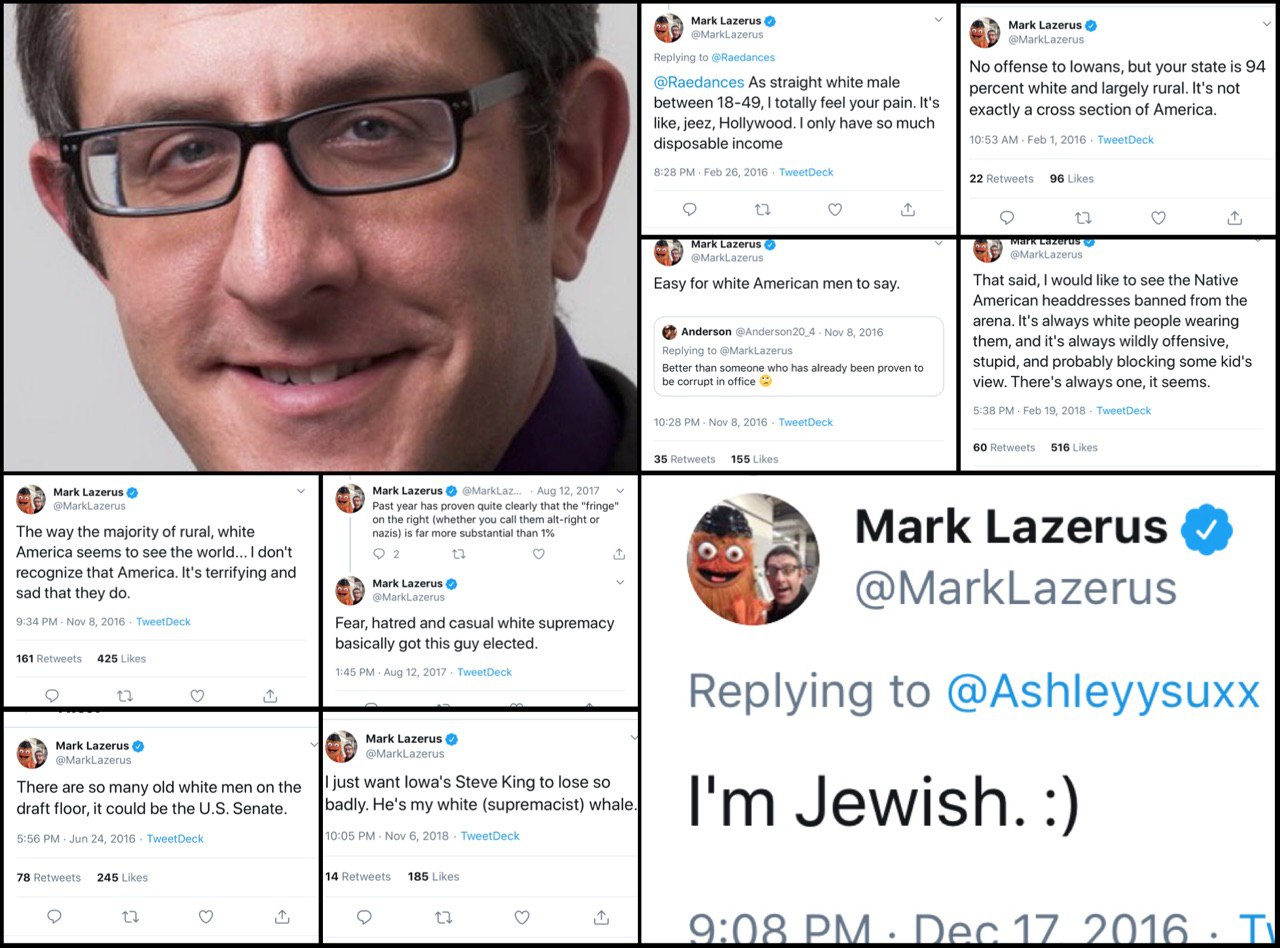This screenshot has width=1280, height=948.
Task: View the 161 Retweets list
Action: click(x=49, y=659)
